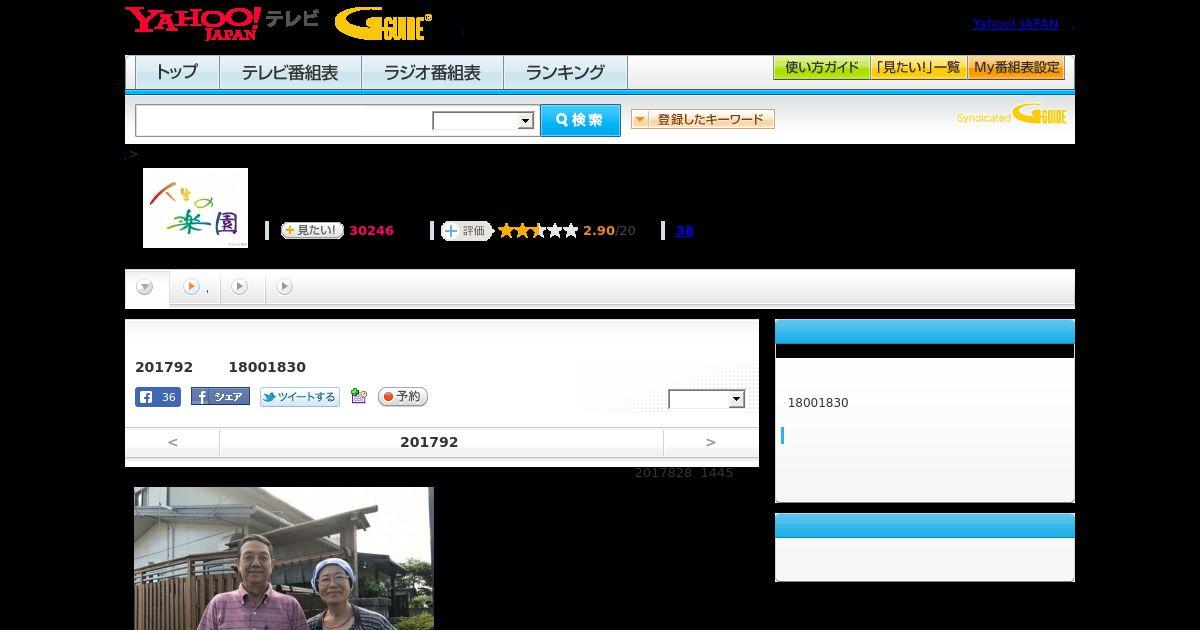This screenshot has height=630, width=1200.
Task: Expand 登録したキーワード dropdown
Action: pos(703,119)
